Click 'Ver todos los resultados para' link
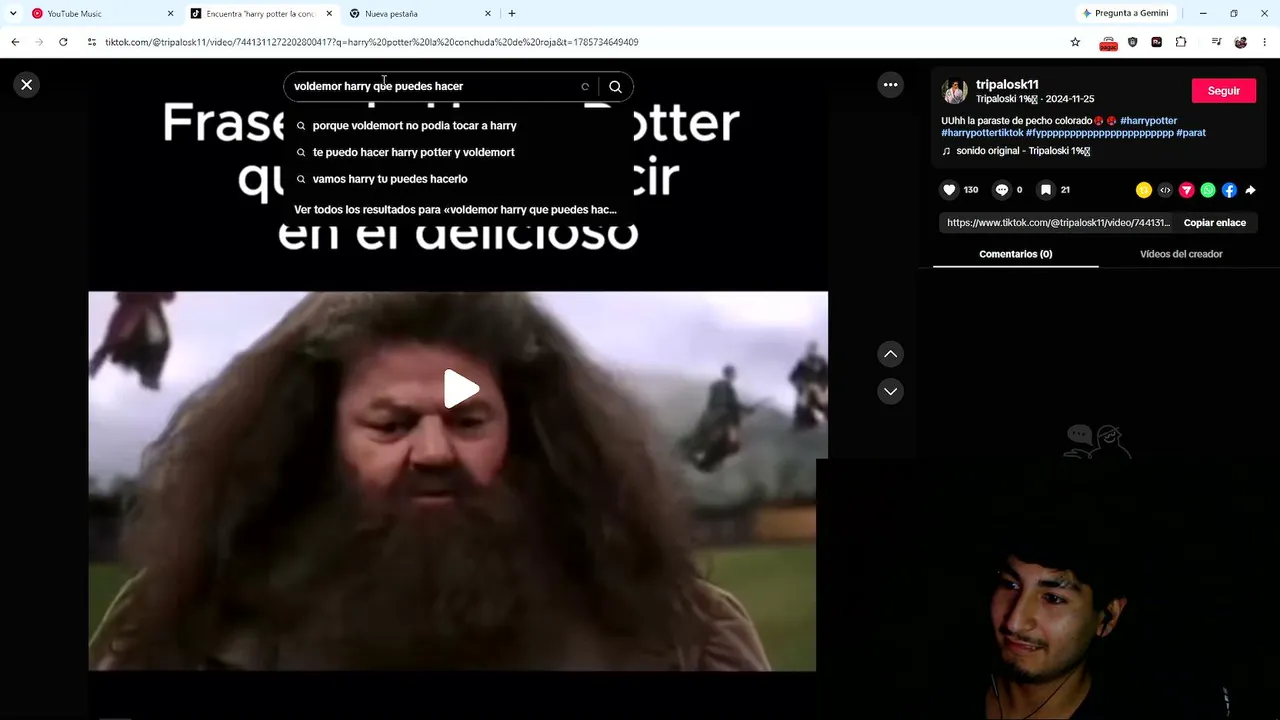Image resolution: width=1280 pixels, height=720 pixels. click(x=455, y=210)
